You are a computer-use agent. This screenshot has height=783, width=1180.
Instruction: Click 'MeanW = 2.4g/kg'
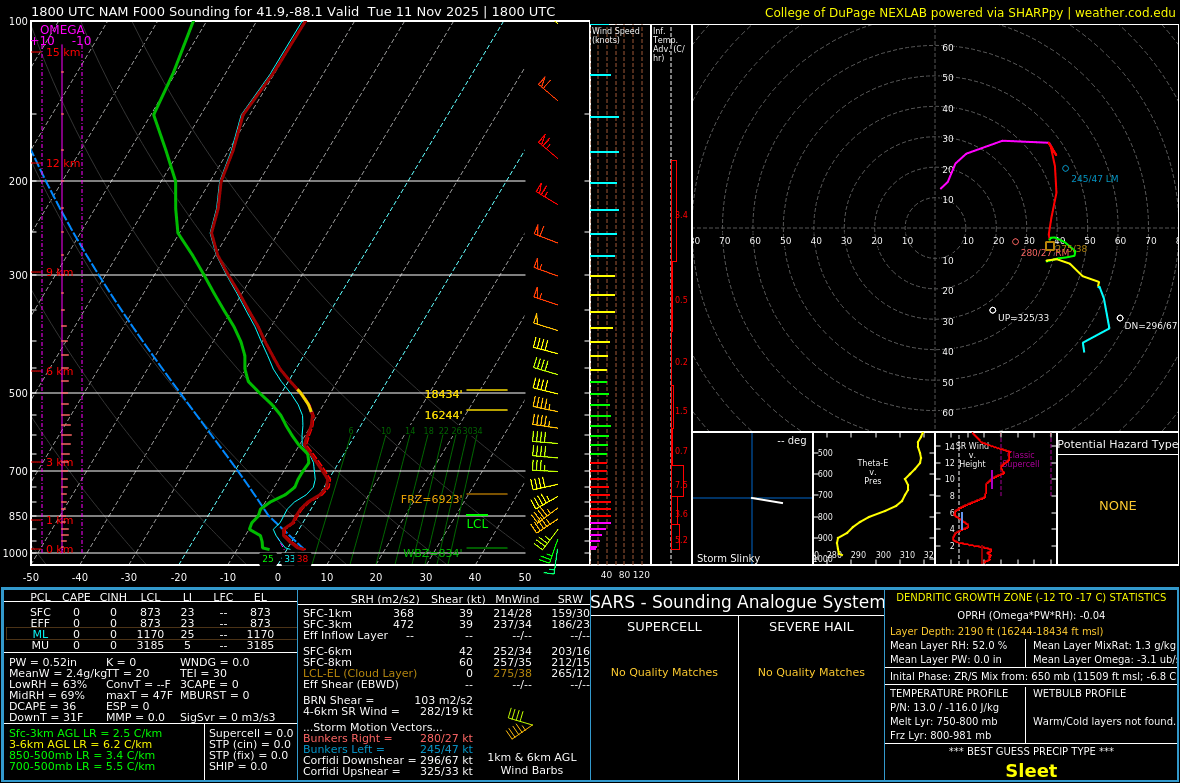click(x=56, y=673)
